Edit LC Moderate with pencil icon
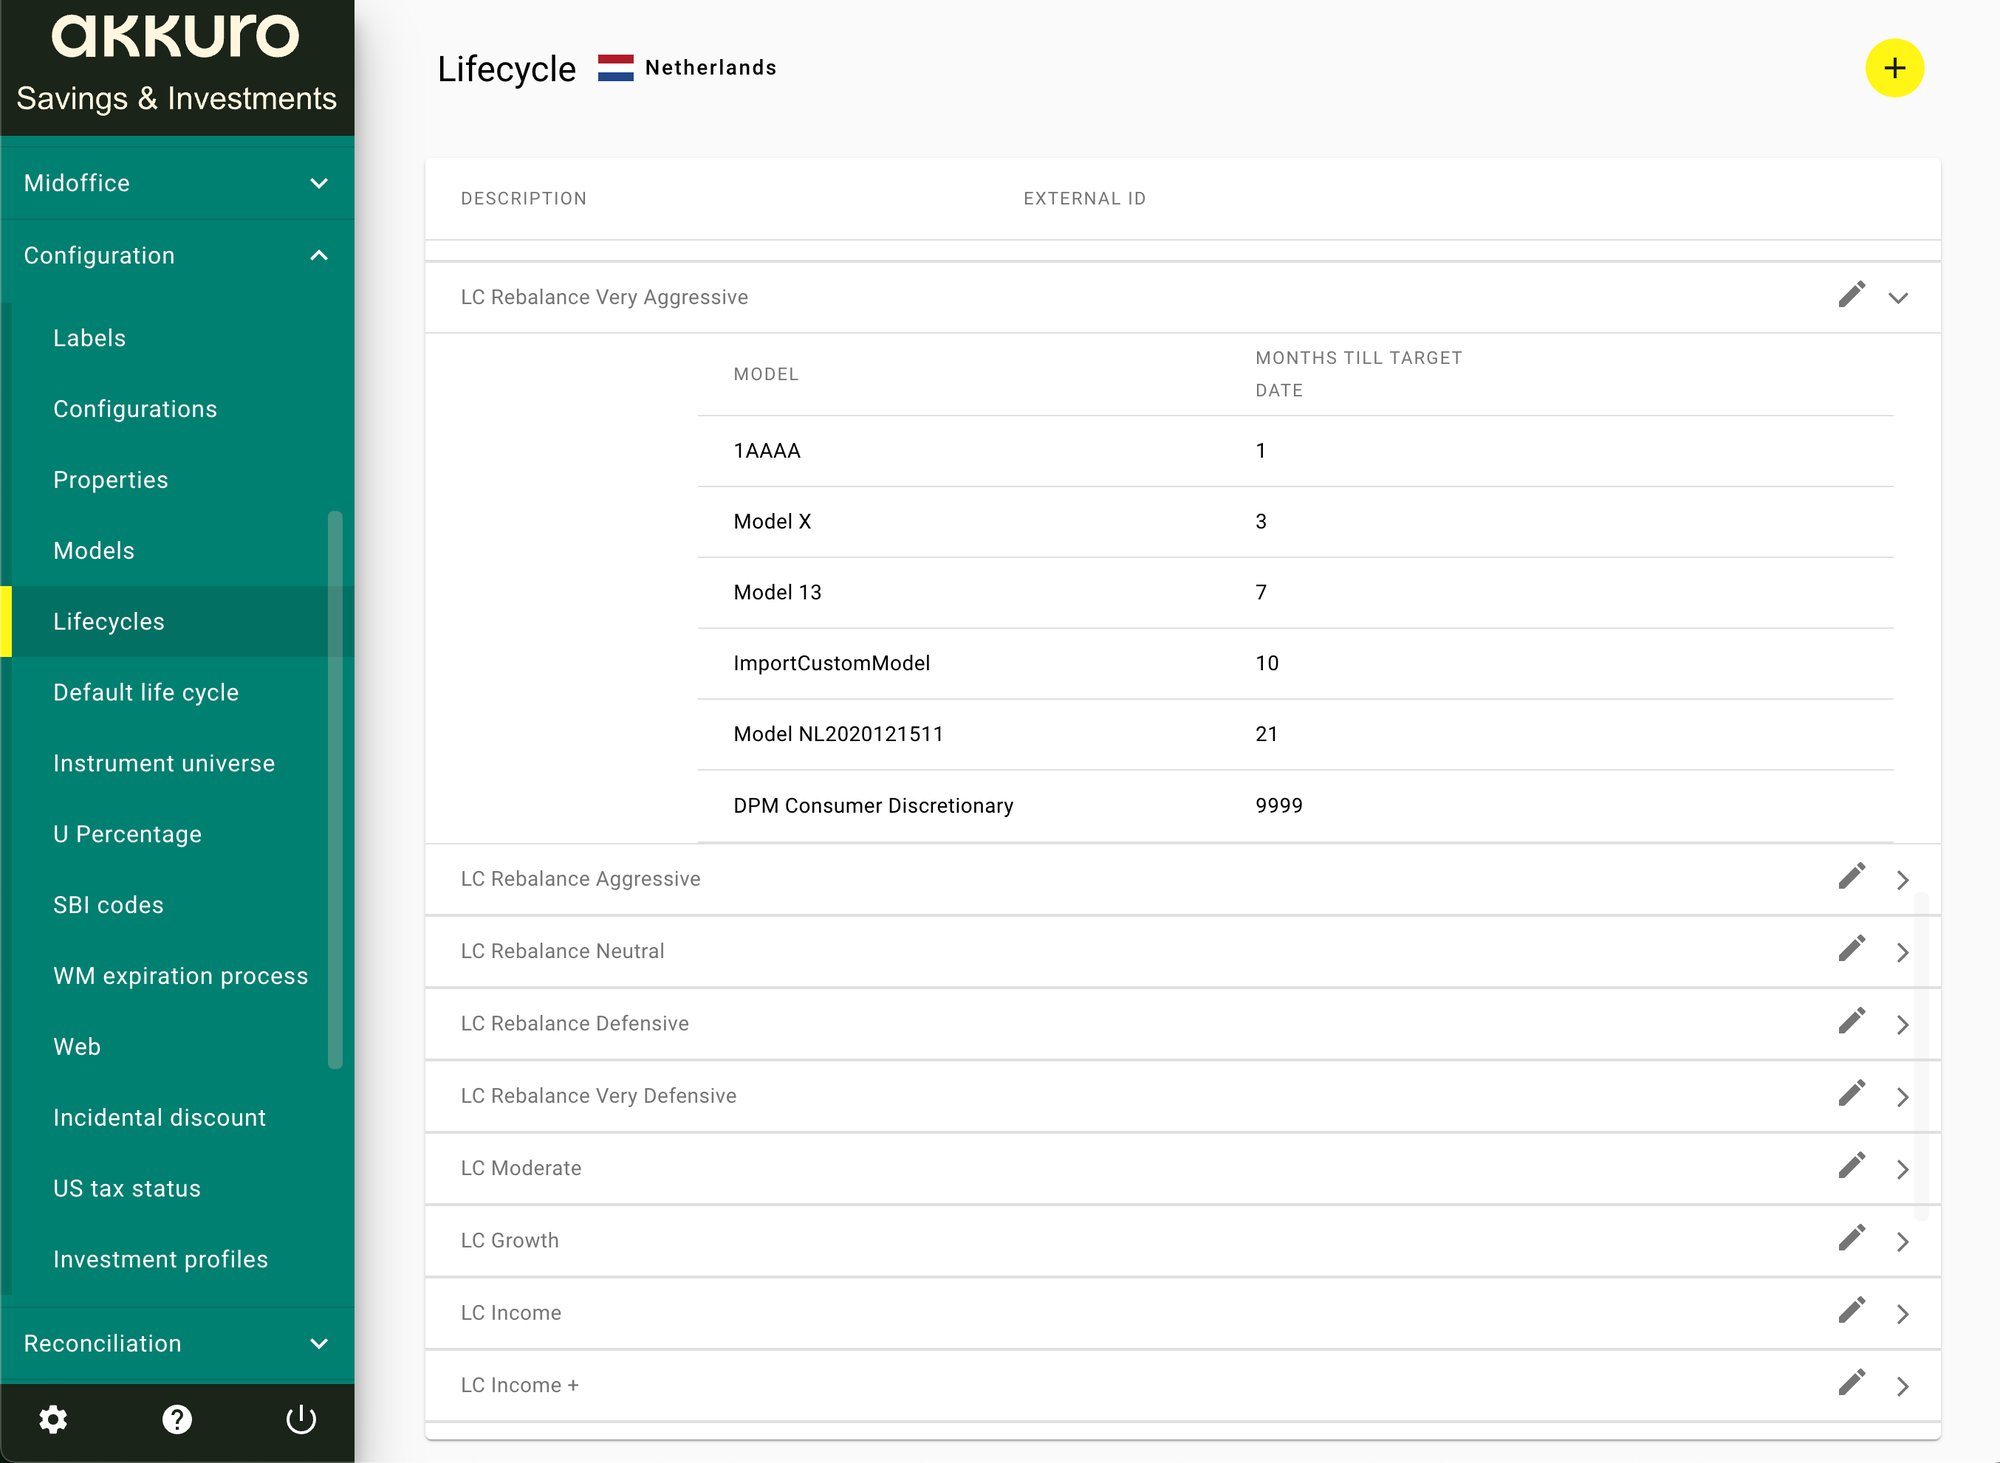Image resolution: width=2000 pixels, height=1463 pixels. pos(1851,1166)
